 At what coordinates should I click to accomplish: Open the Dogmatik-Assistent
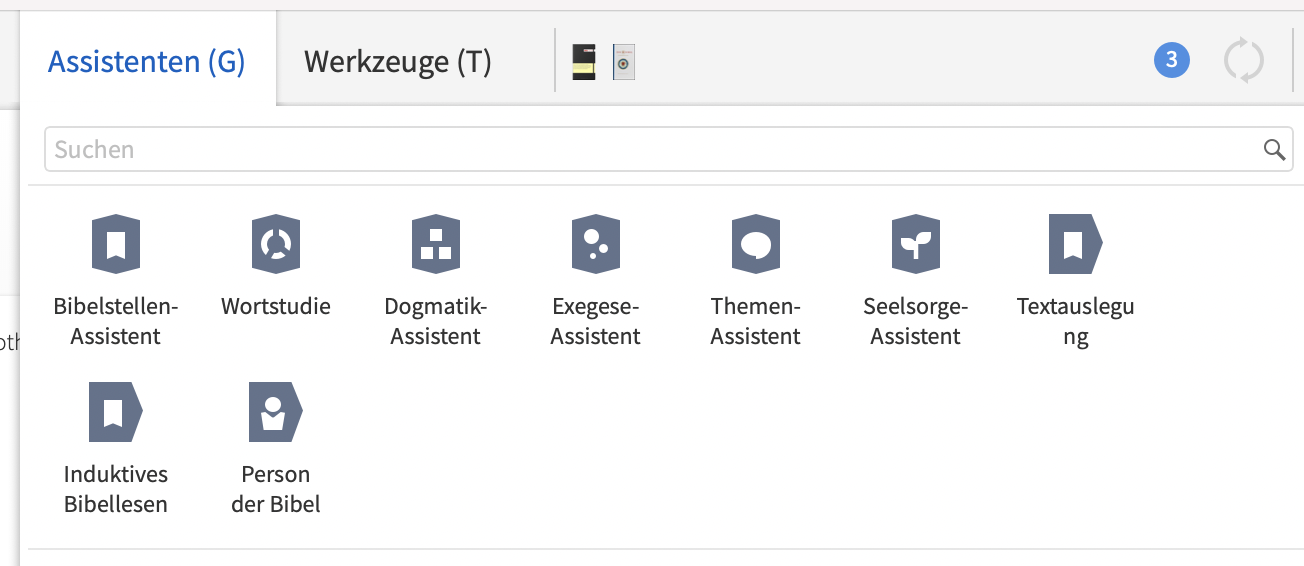(436, 244)
